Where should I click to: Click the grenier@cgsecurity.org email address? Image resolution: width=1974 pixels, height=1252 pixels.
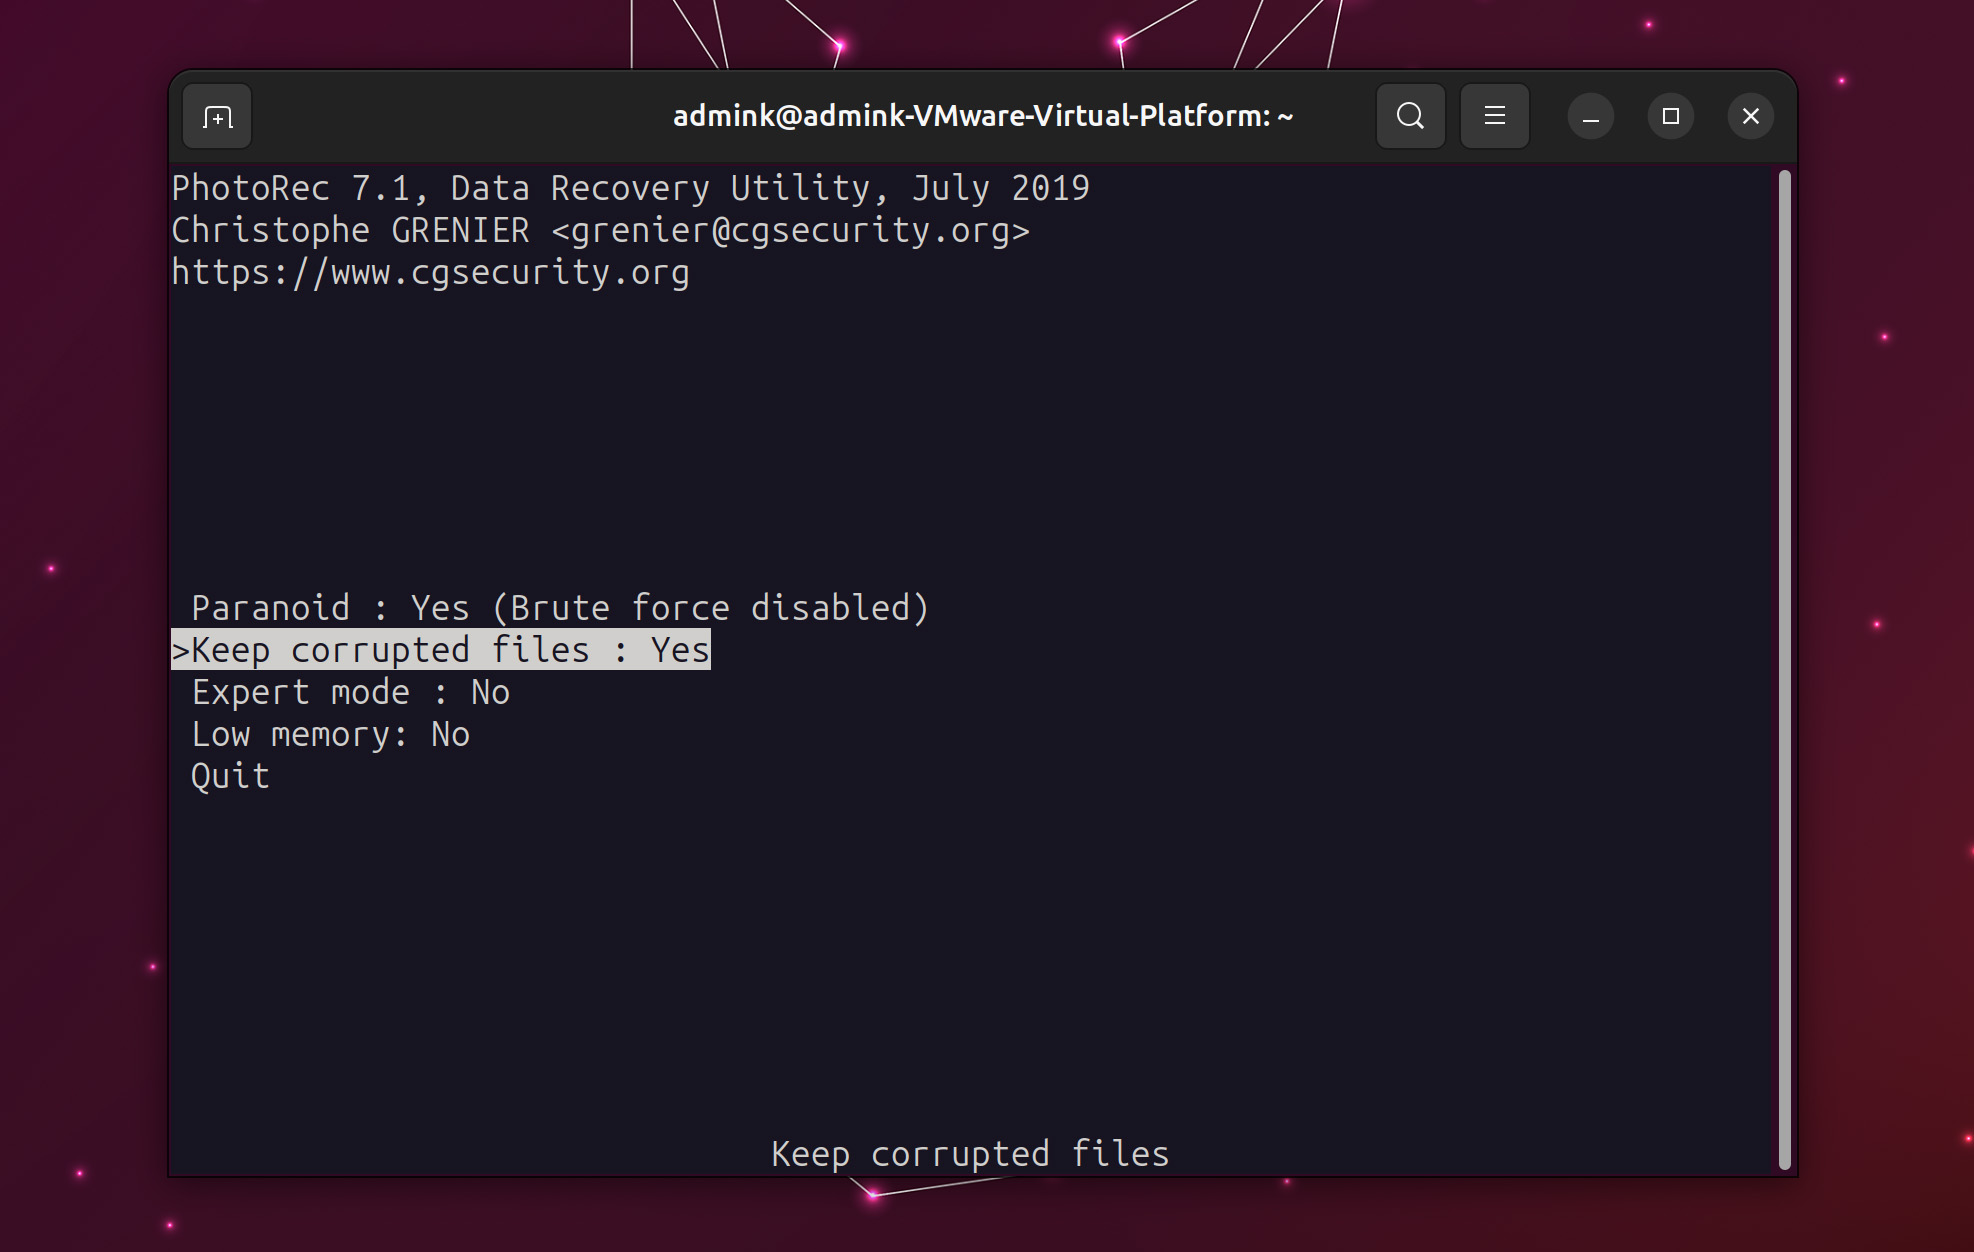click(x=790, y=230)
